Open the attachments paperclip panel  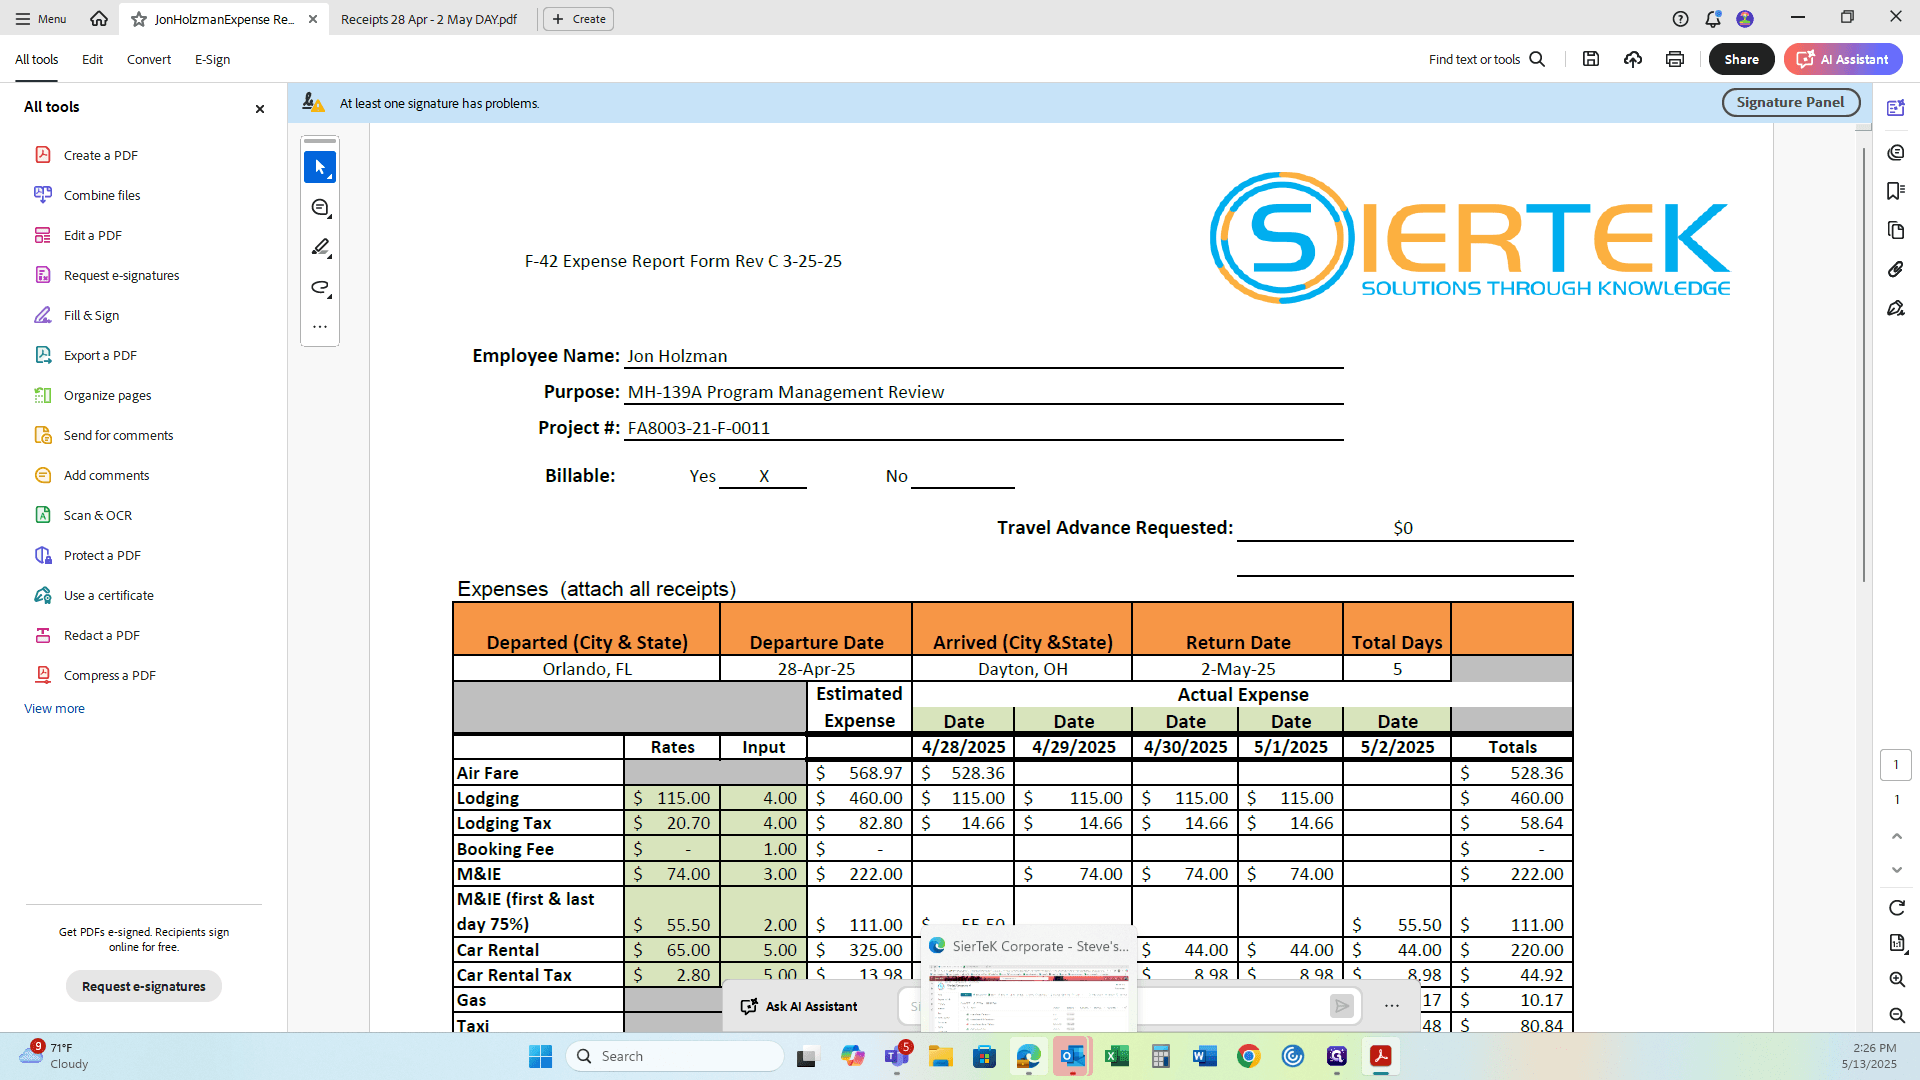pos(1896,269)
